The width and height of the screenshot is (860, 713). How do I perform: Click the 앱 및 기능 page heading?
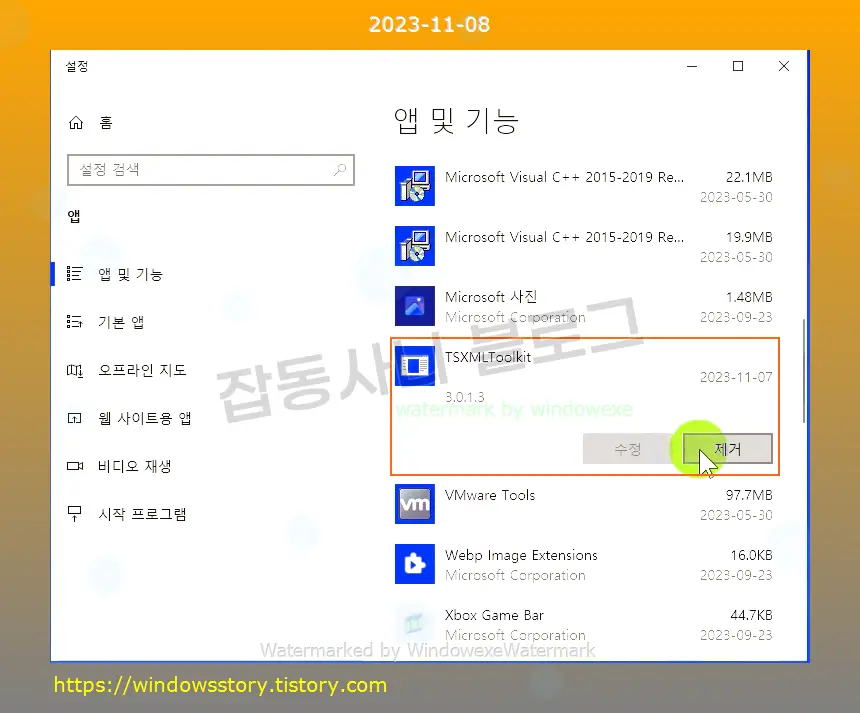[x=456, y=121]
